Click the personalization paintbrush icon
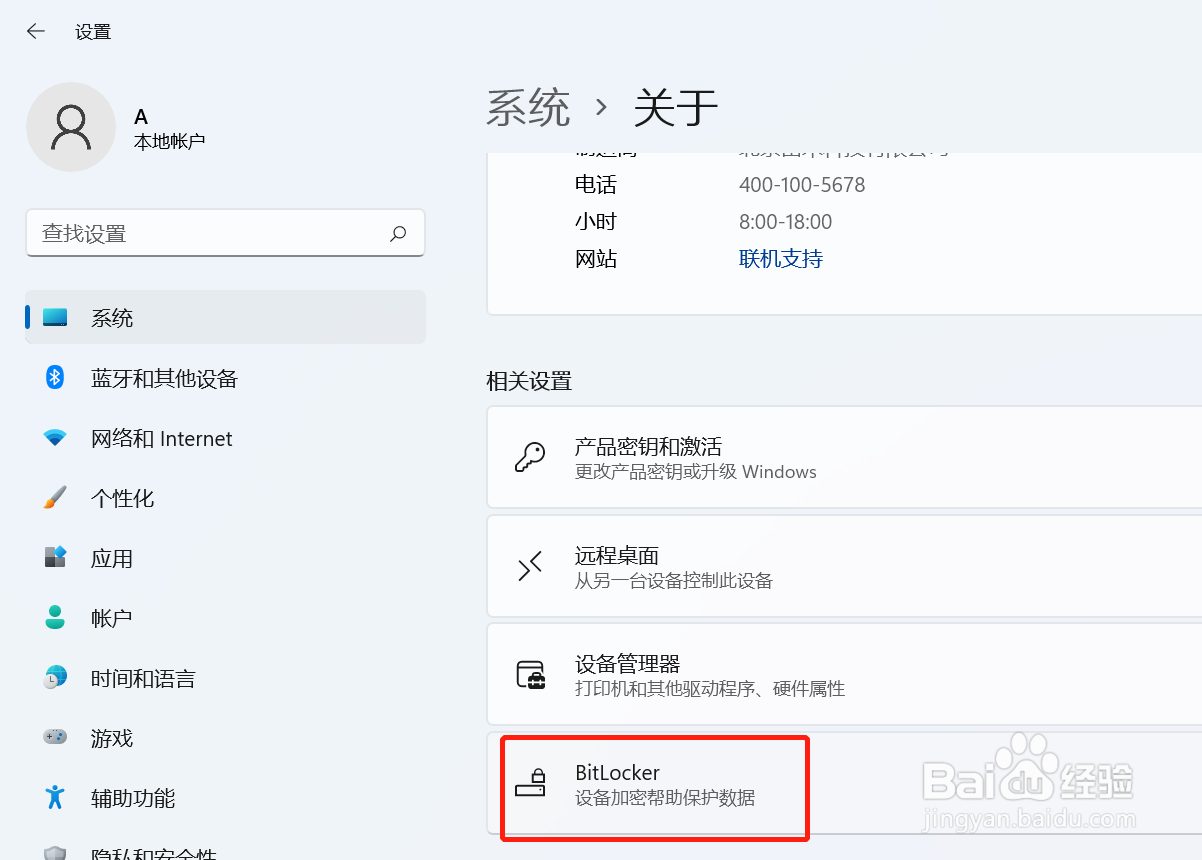The width and height of the screenshot is (1202, 860). click(x=55, y=497)
